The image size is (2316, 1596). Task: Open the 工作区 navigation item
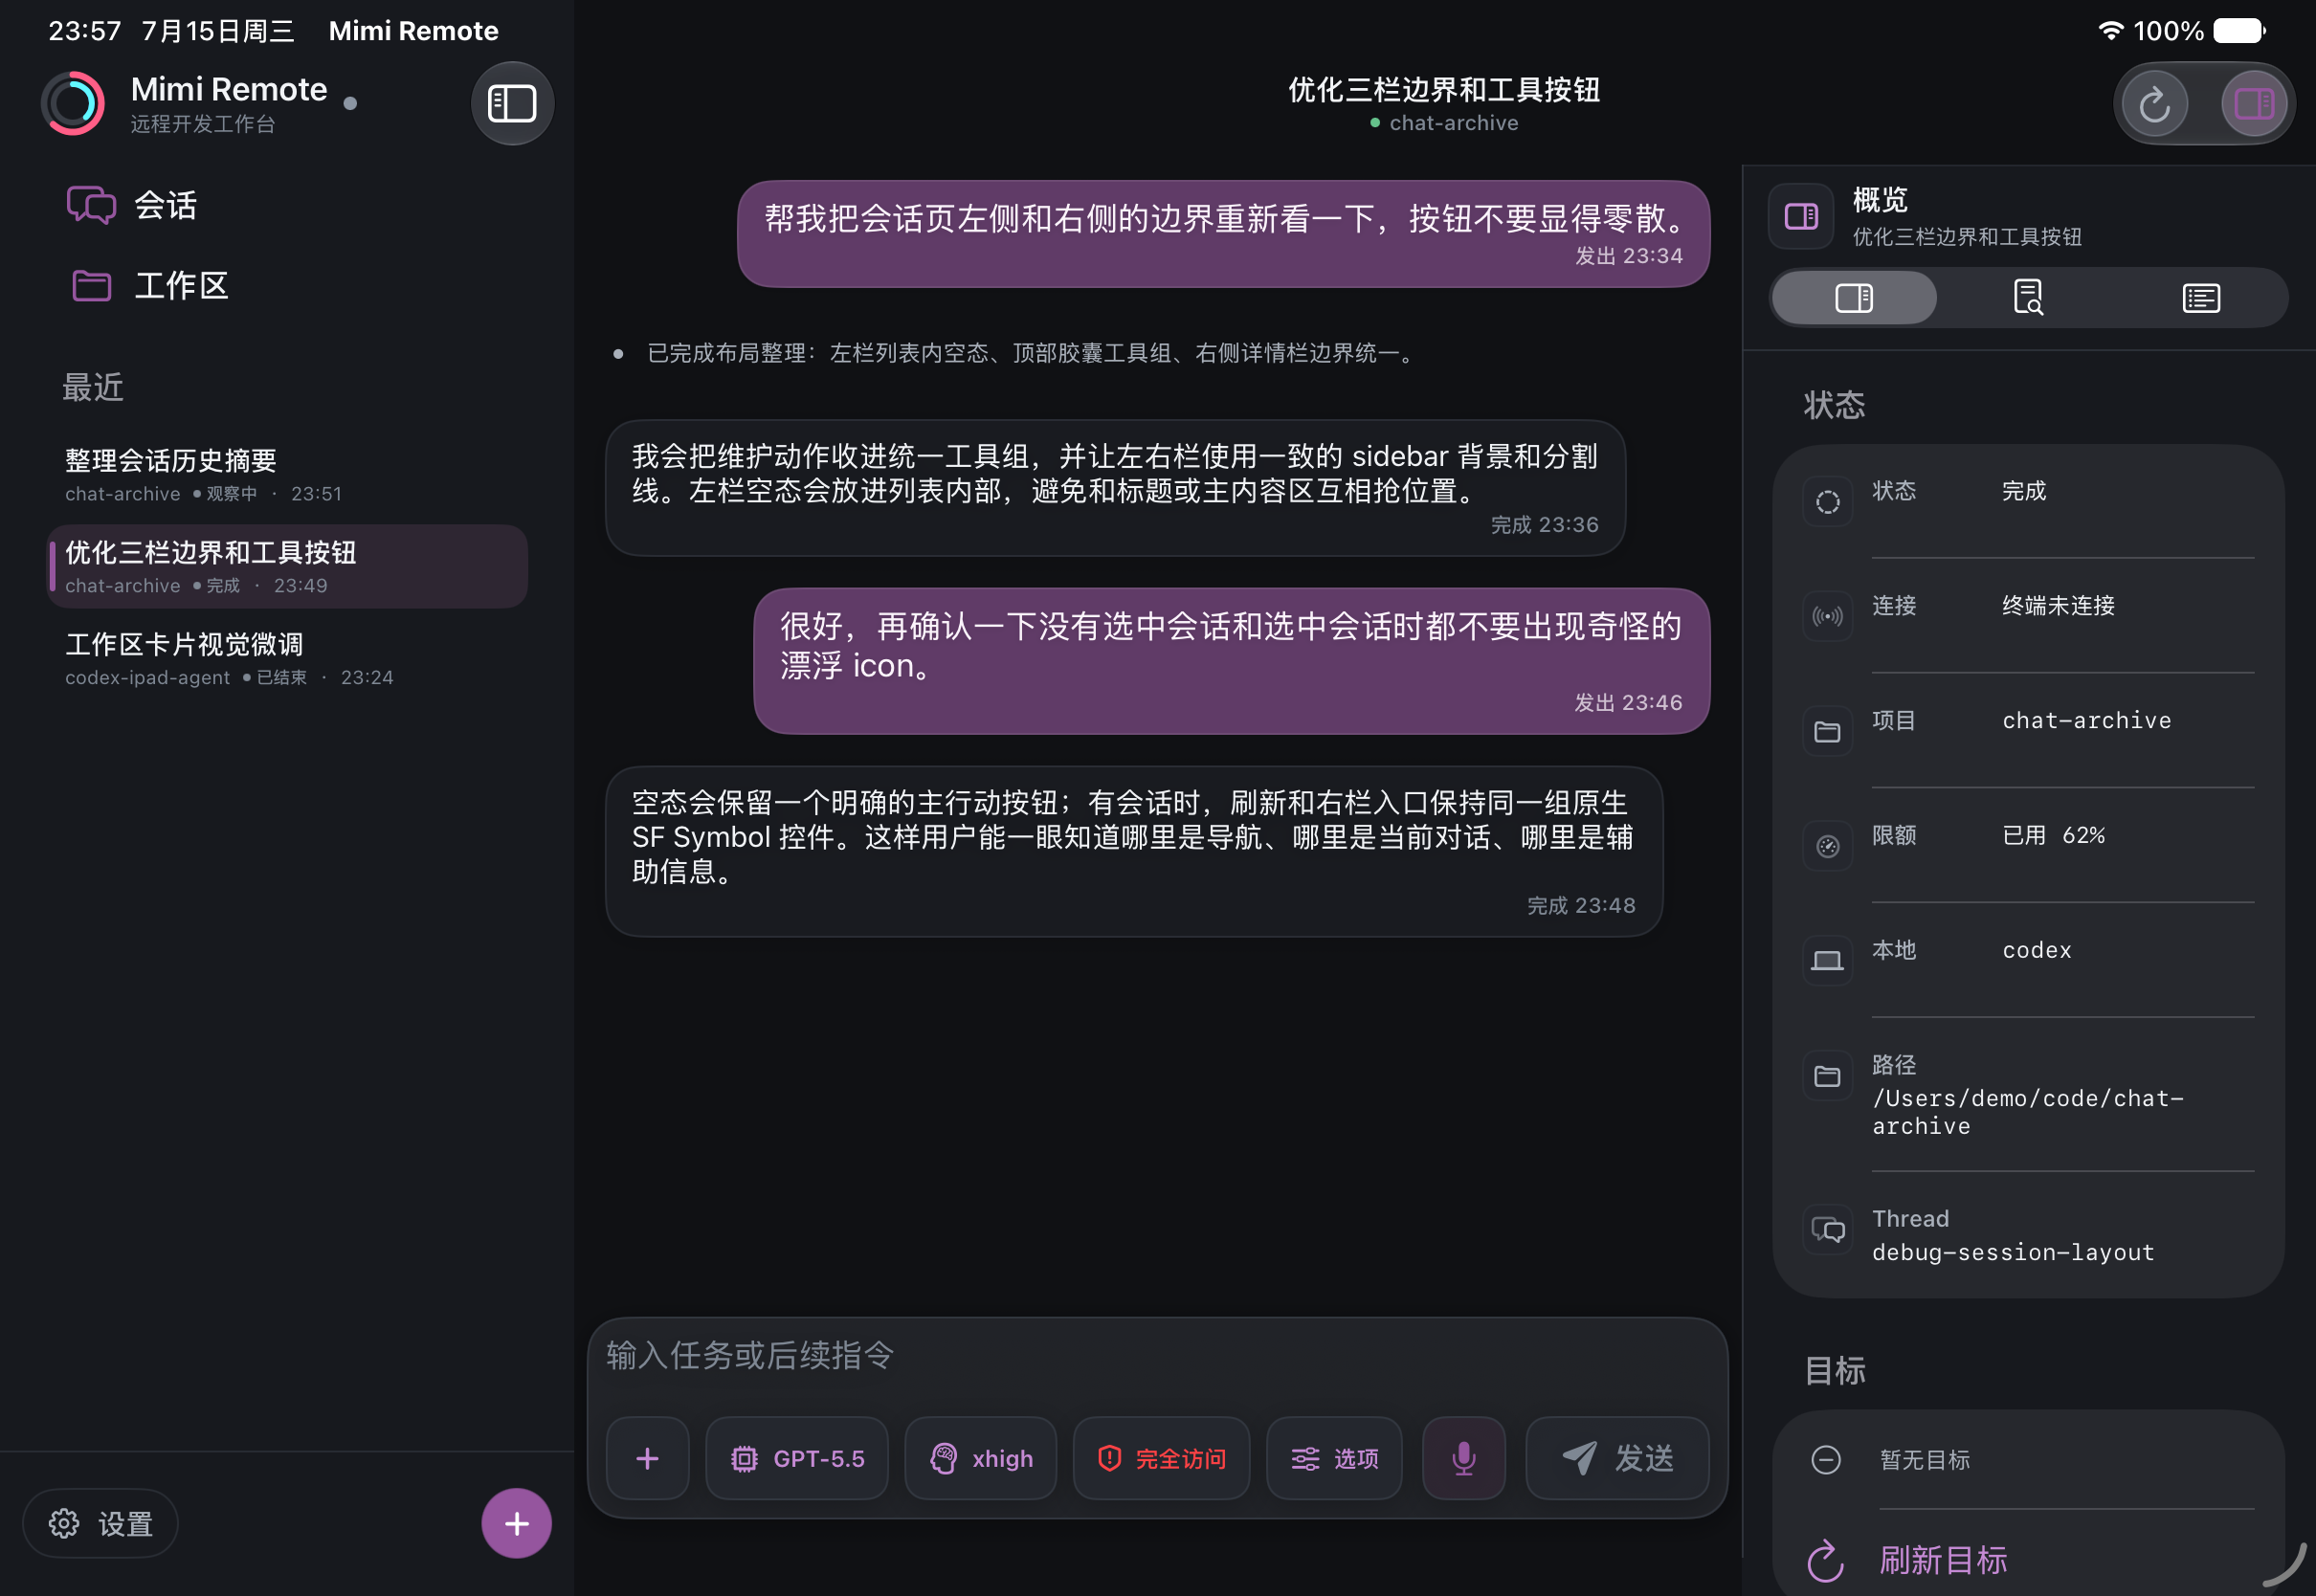point(287,286)
